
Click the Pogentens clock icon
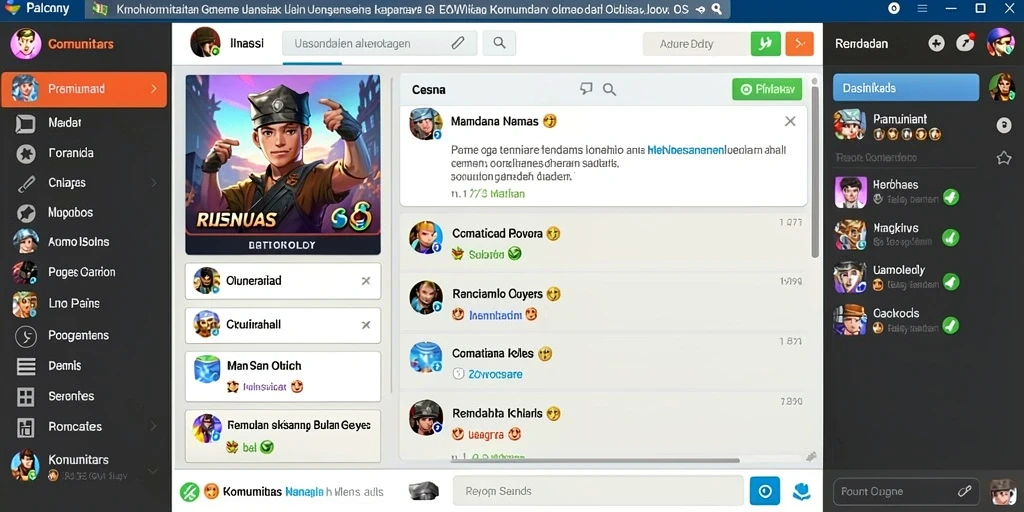click(25, 336)
